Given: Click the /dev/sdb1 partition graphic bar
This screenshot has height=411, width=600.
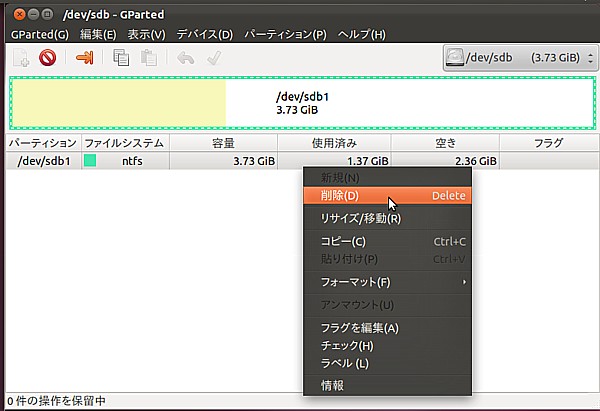Looking at the screenshot, I should 303,103.
